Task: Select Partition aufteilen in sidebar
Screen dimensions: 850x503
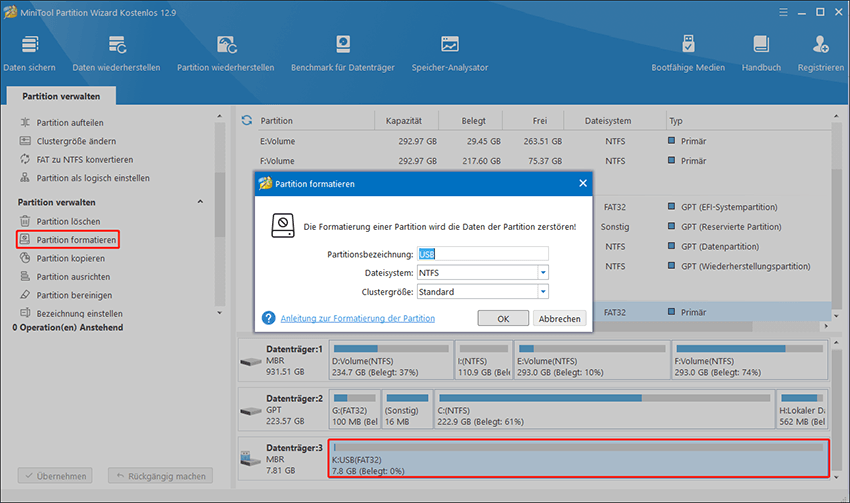Action: coord(69,122)
